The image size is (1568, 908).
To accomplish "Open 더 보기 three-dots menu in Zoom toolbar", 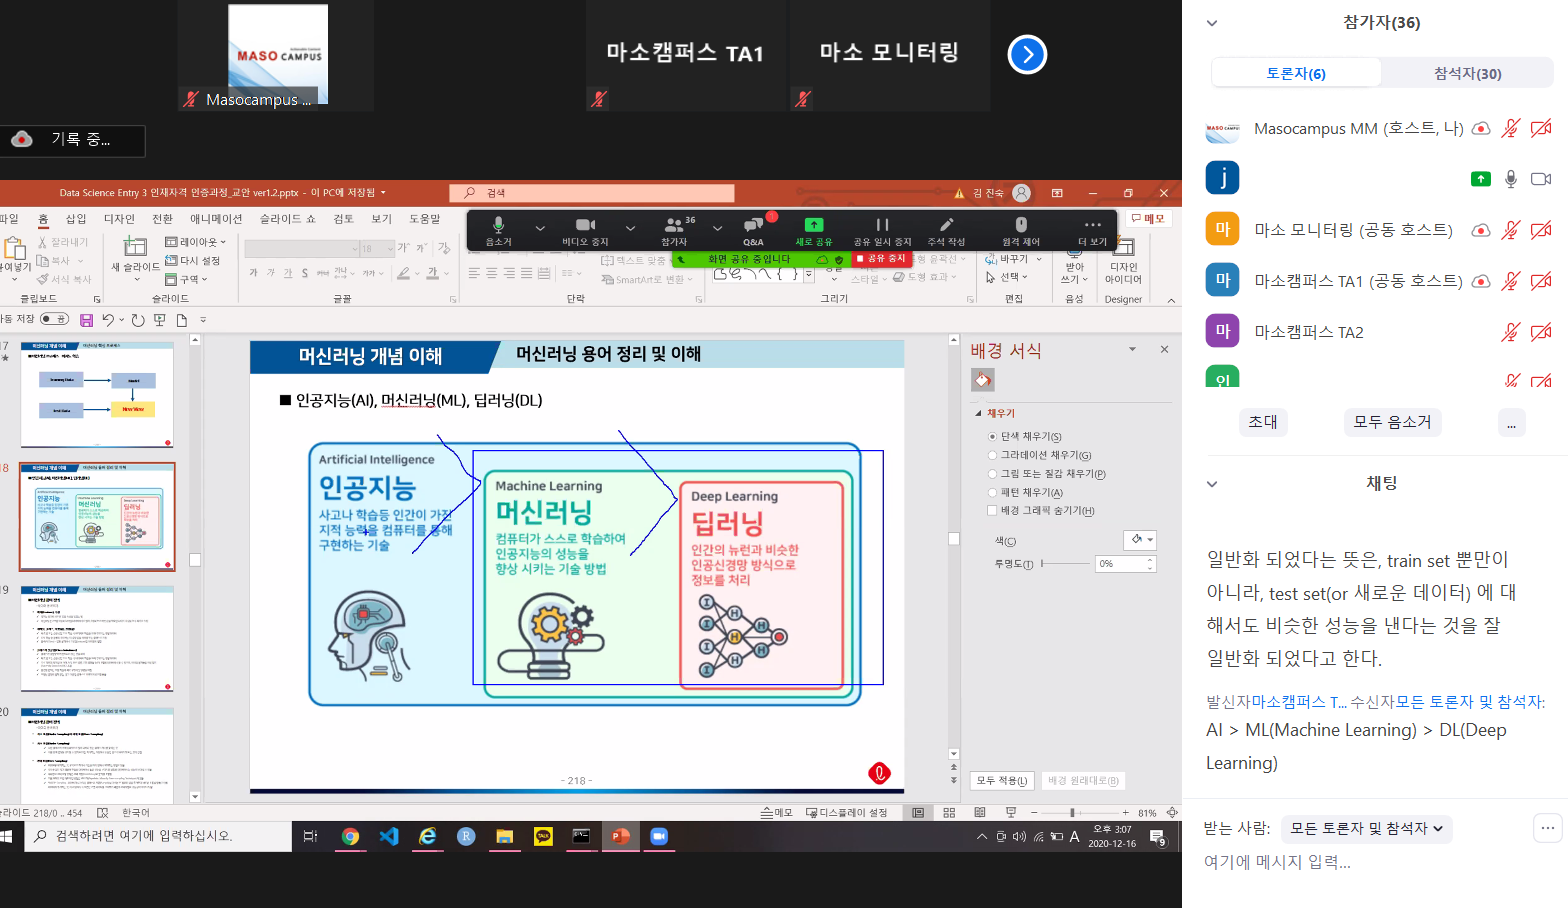I will point(1092,226).
